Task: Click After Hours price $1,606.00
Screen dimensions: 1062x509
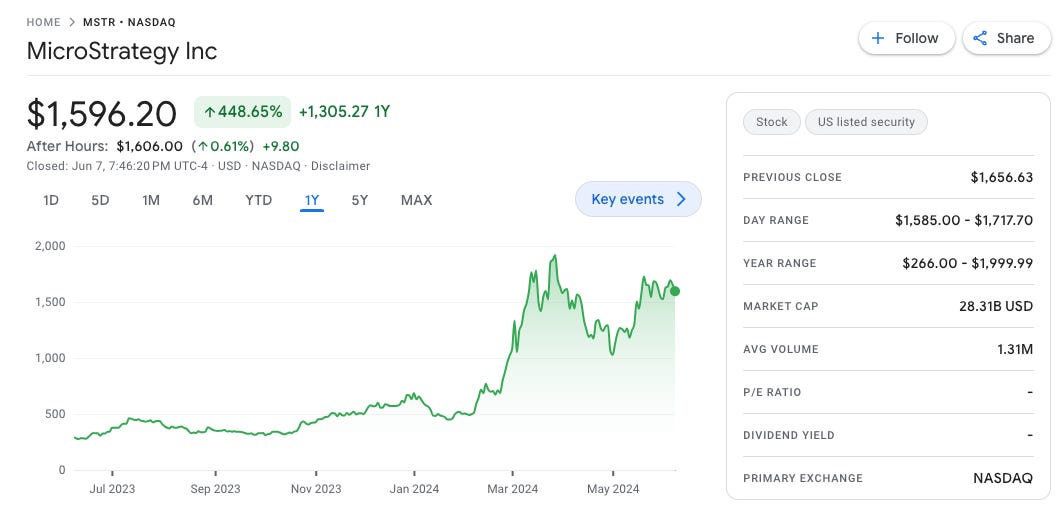Action: (x=150, y=146)
